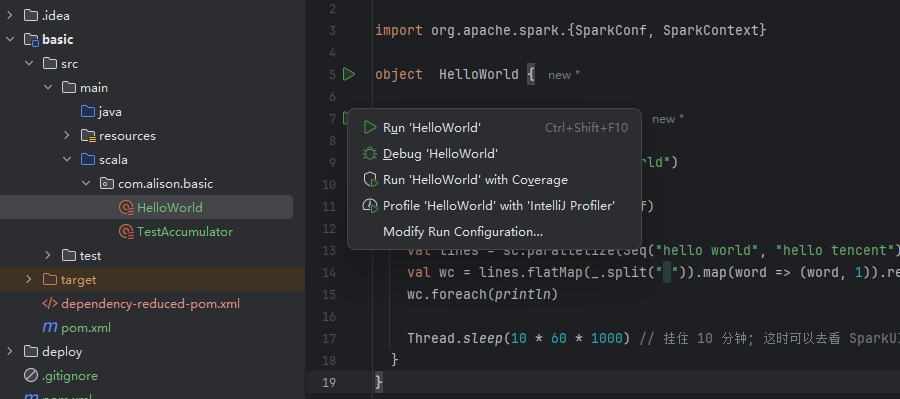This screenshot has width=900, height=399.
Task: Click the test folder icon
Action: click(x=69, y=255)
